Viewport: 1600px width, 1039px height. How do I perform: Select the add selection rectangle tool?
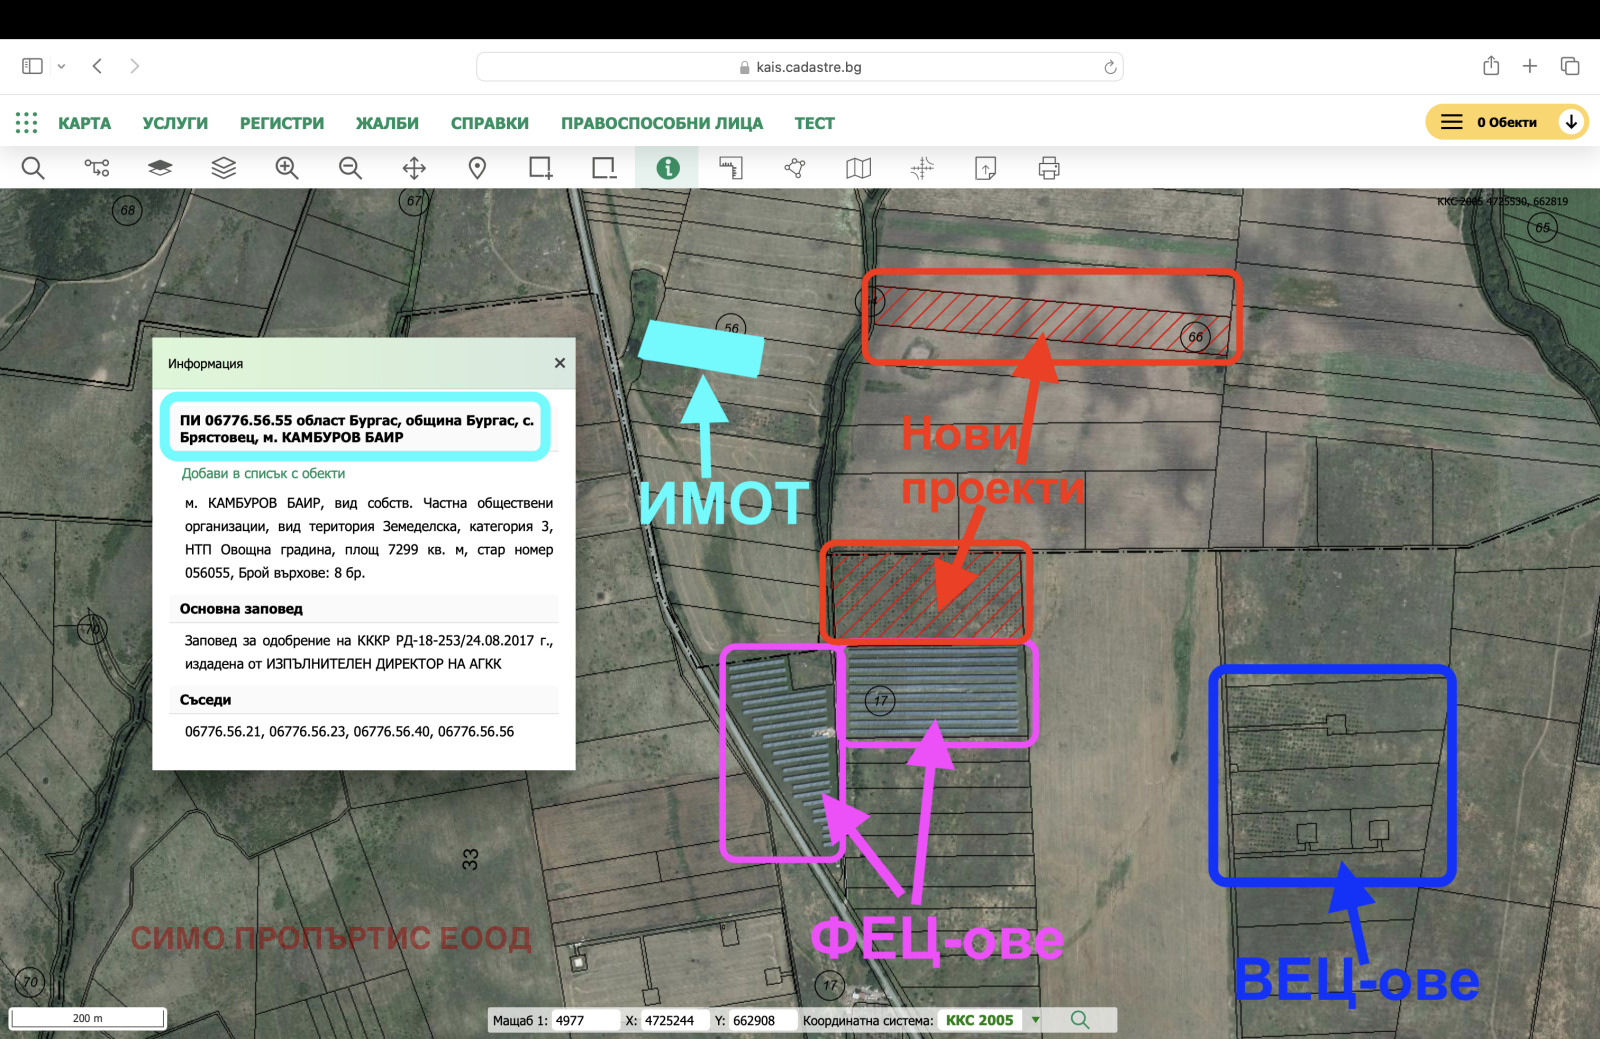pyautogui.click(x=540, y=167)
